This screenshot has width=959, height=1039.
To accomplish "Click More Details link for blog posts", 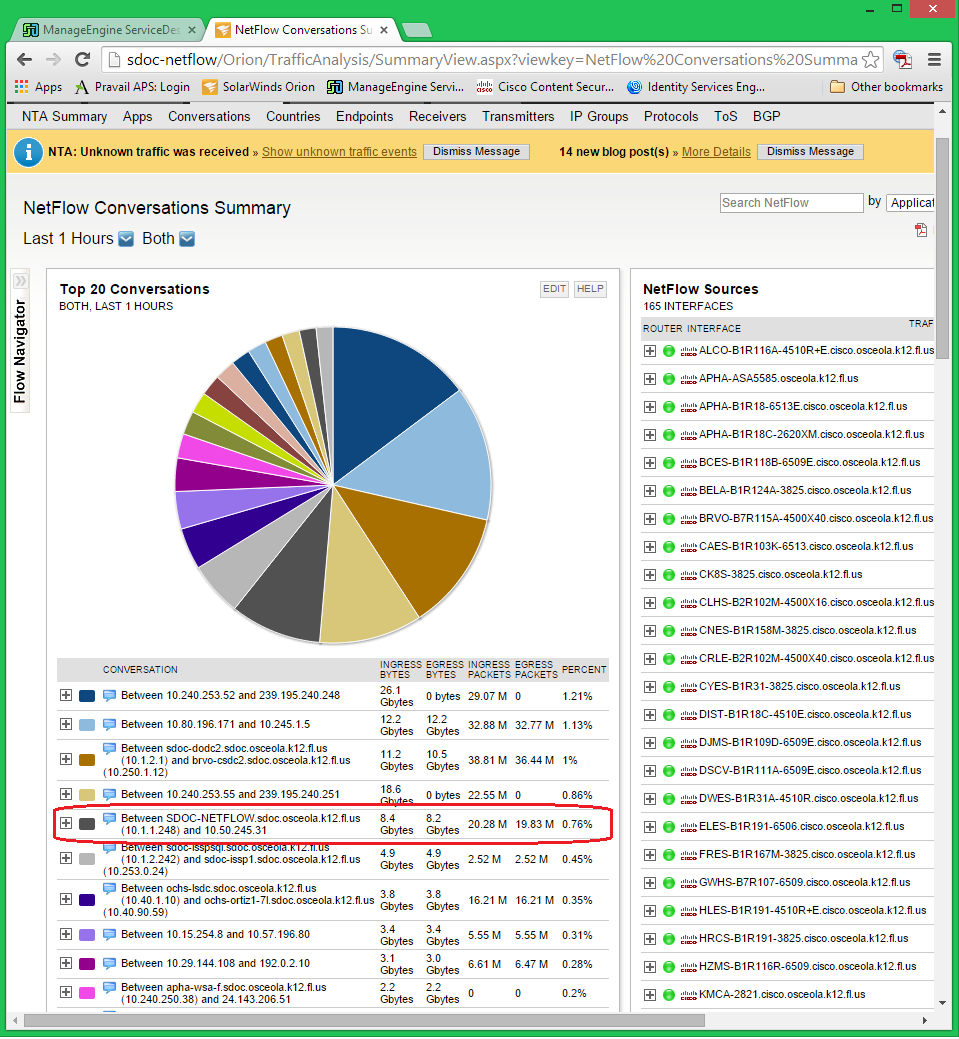I will (x=716, y=152).
